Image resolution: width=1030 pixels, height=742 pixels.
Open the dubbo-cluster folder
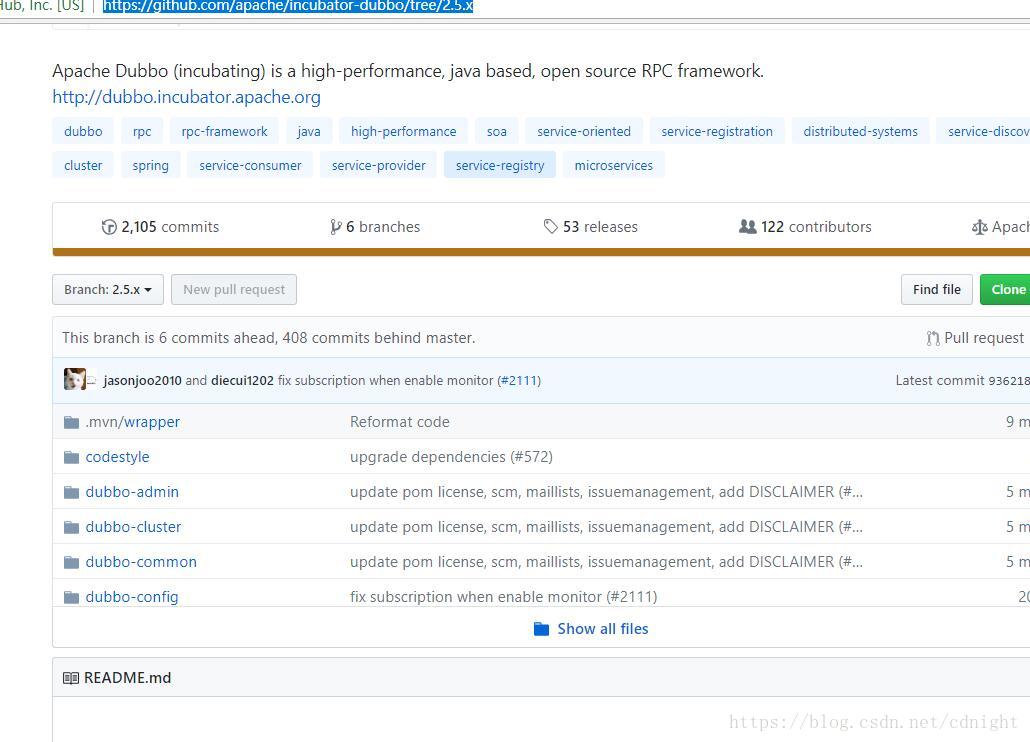click(133, 527)
